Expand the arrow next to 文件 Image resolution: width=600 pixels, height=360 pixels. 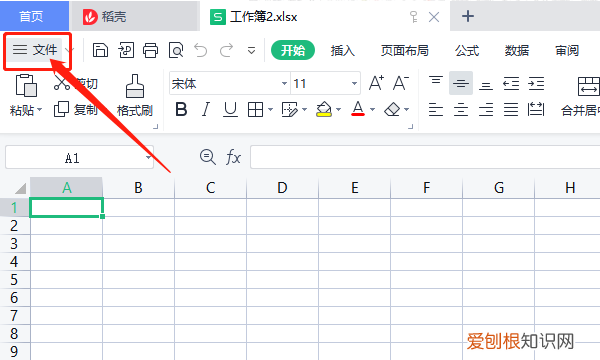[69, 50]
